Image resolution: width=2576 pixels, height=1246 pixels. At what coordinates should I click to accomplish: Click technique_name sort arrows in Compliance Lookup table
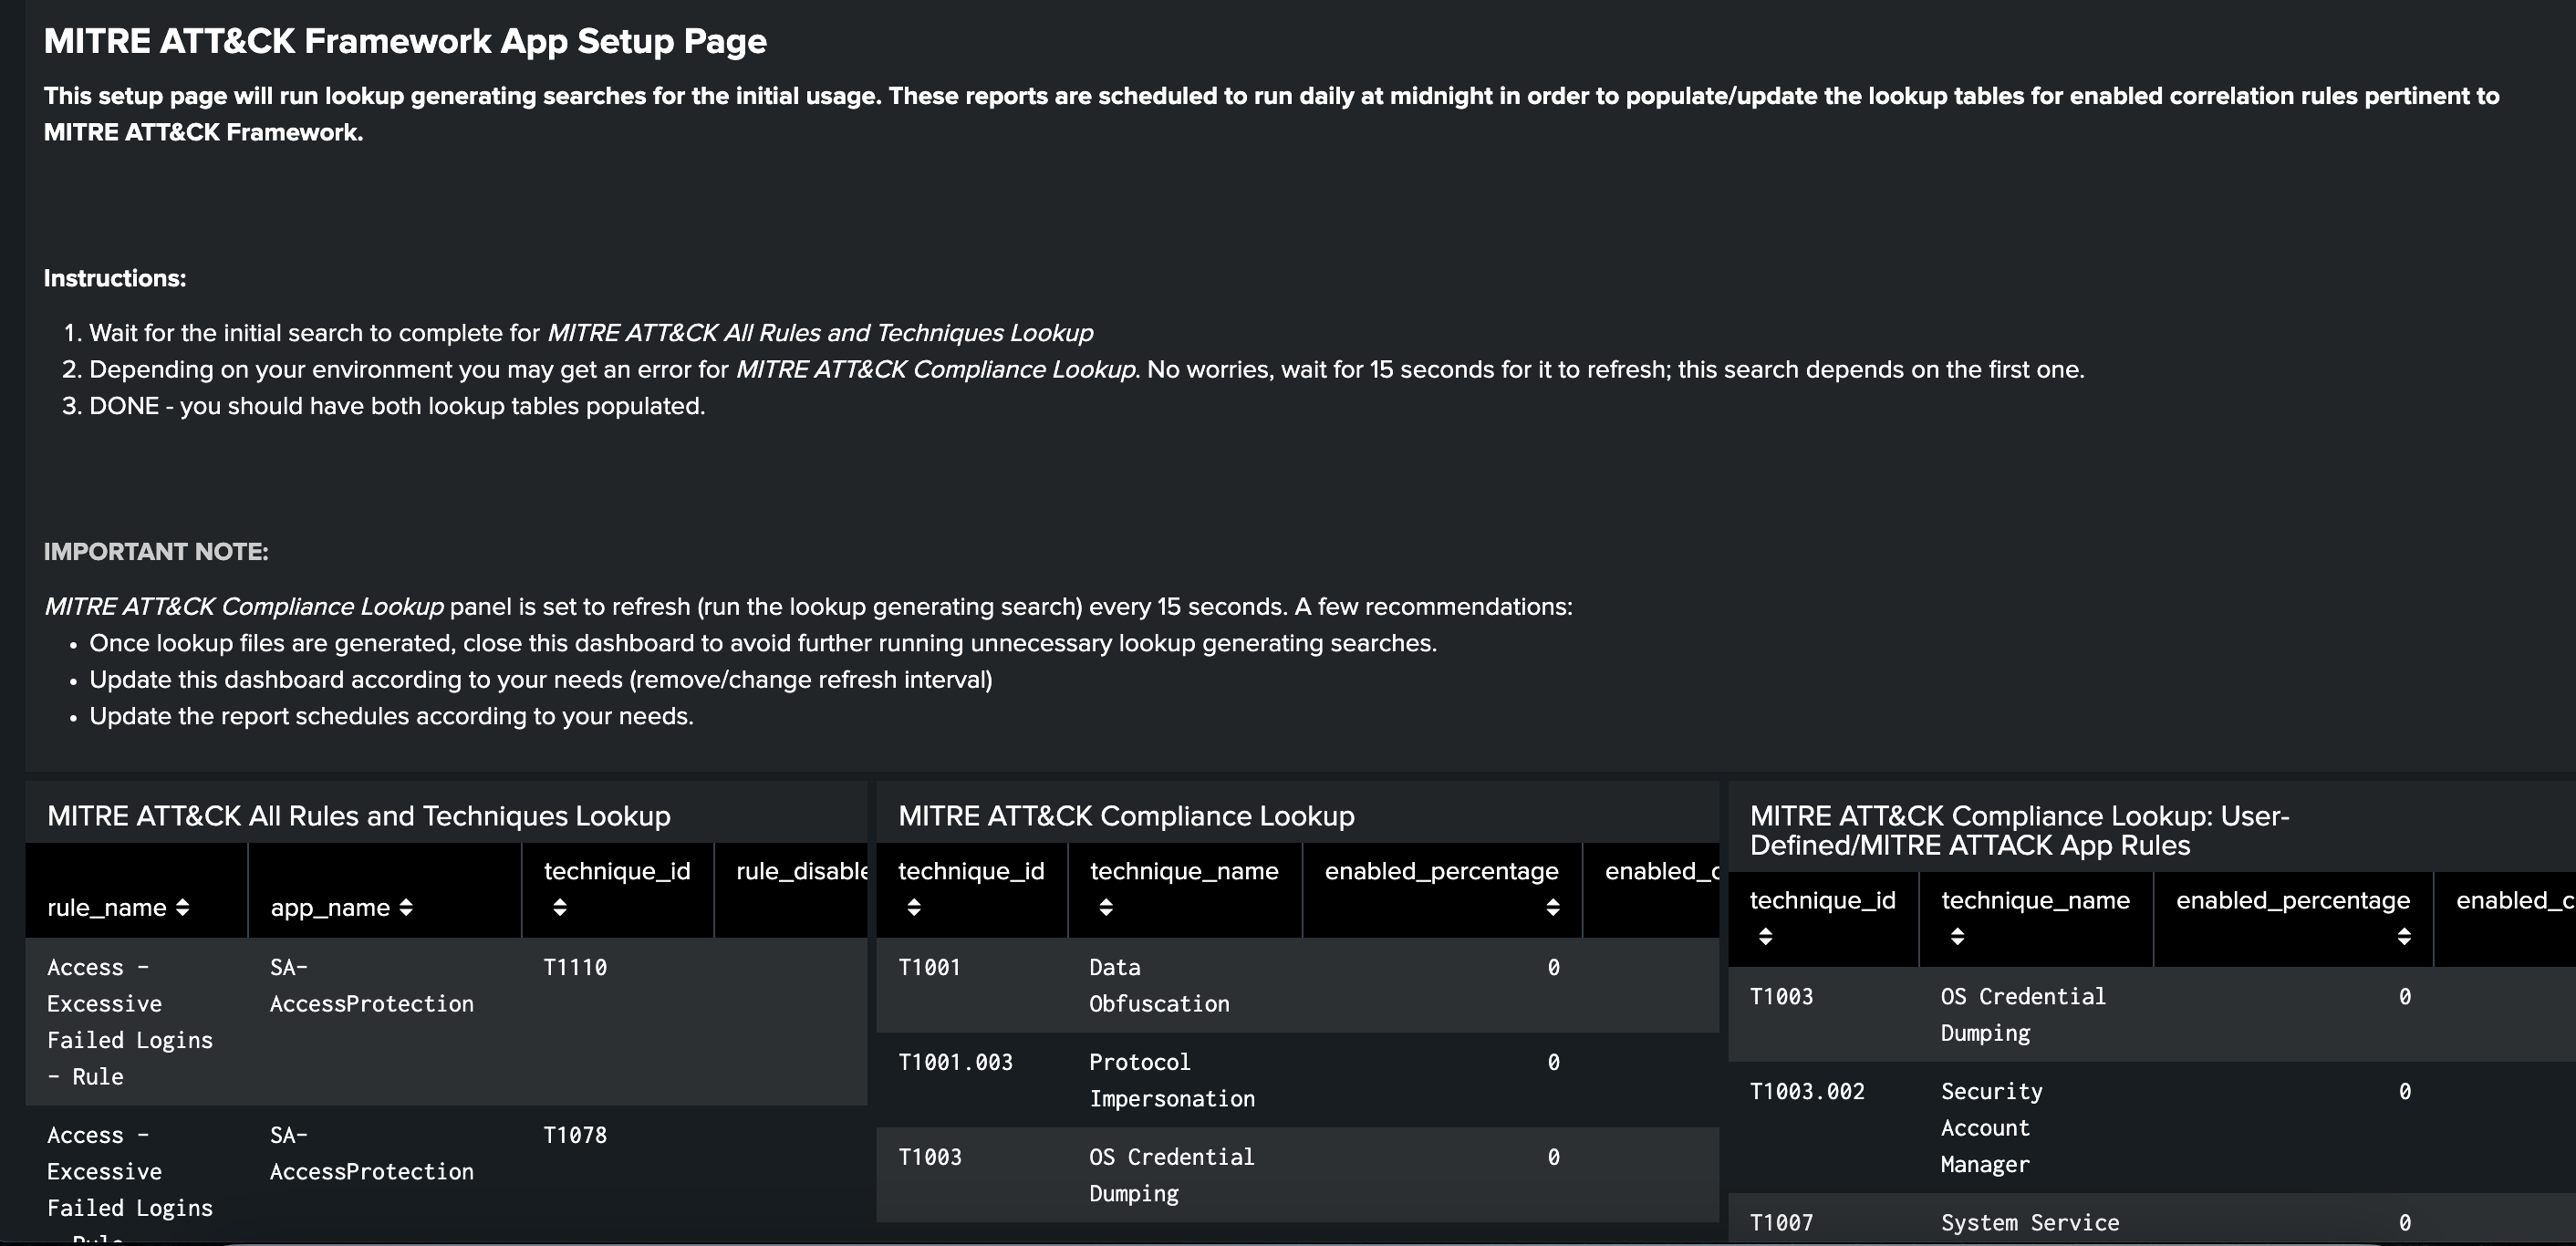1105,907
